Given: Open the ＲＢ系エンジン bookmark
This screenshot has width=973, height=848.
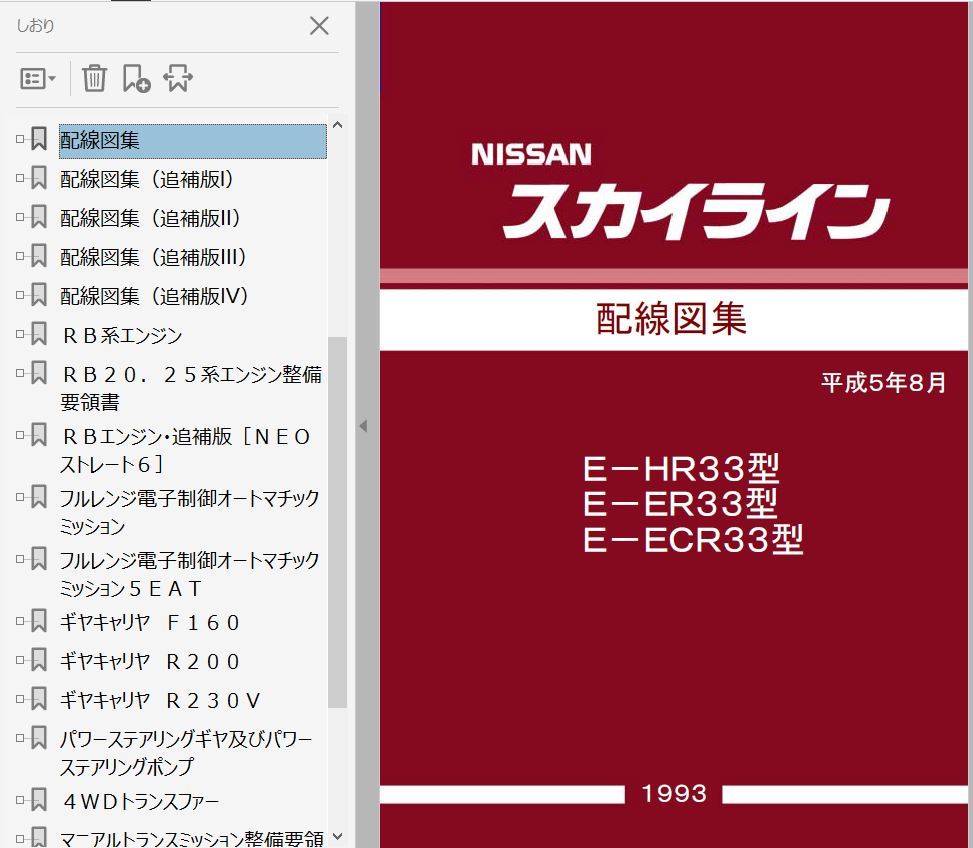Looking at the screenshot, I should pyautogui.click(x=121, y=336).
